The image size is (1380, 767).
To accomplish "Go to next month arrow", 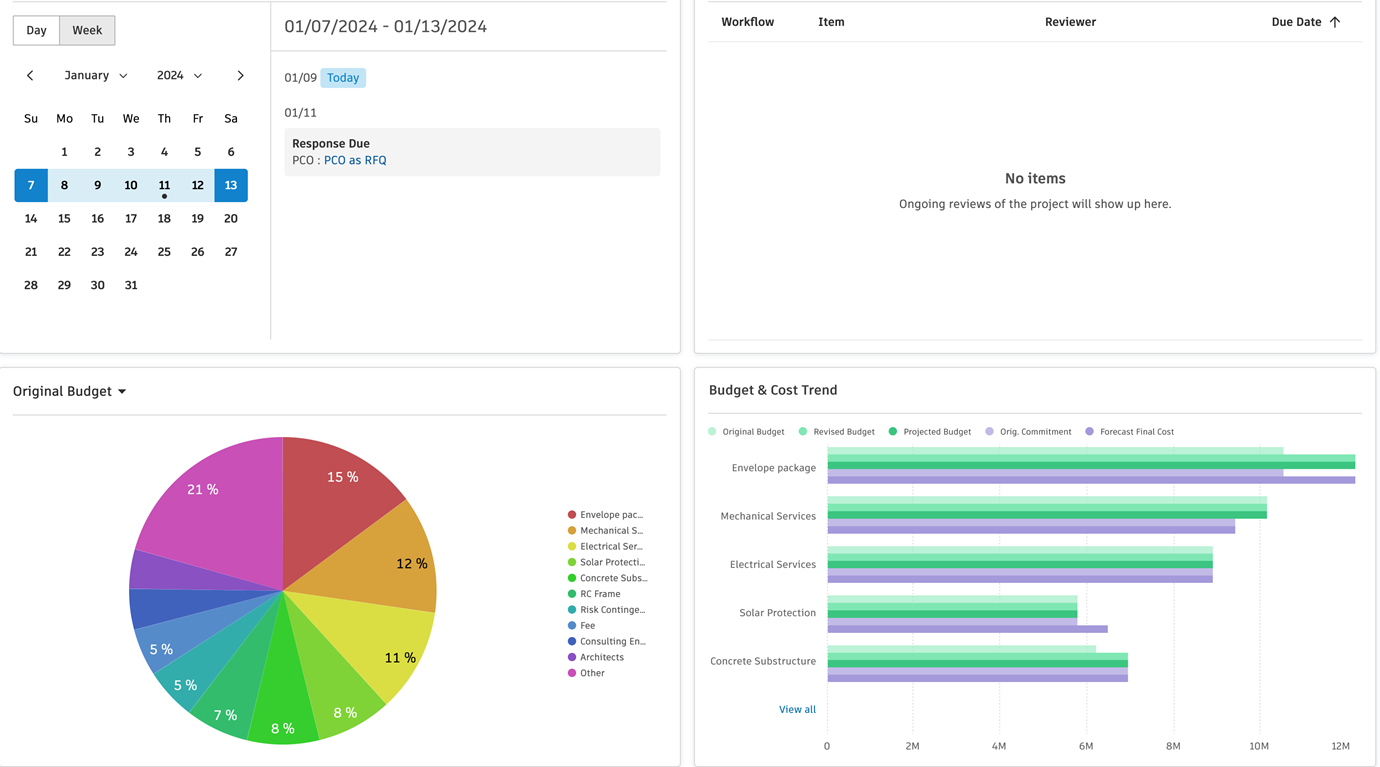I will [x=240, y=76].
